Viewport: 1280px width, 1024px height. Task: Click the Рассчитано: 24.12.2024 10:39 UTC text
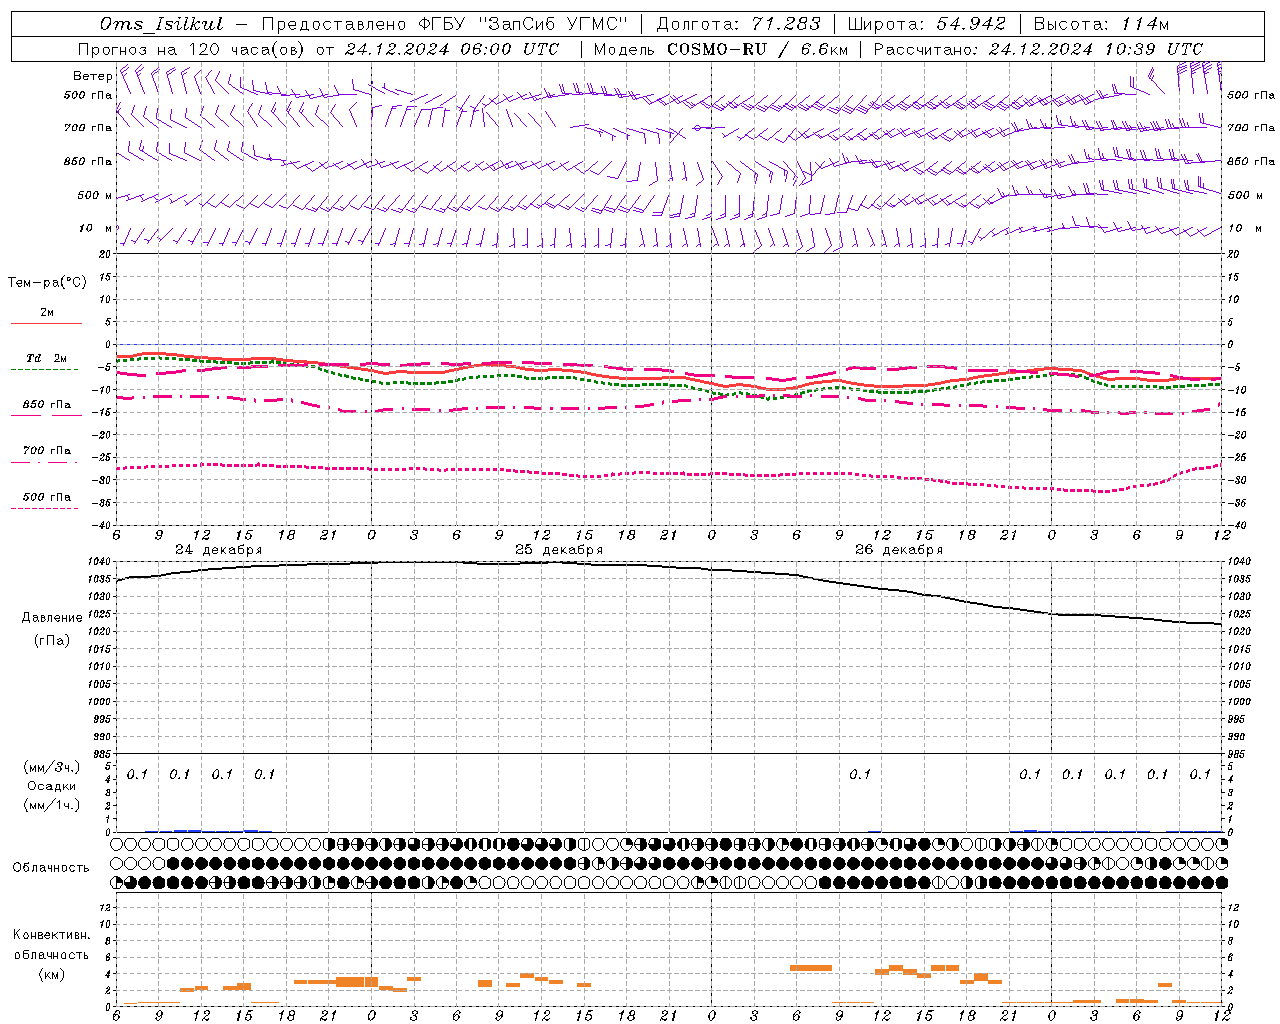tap(1038, 49)
